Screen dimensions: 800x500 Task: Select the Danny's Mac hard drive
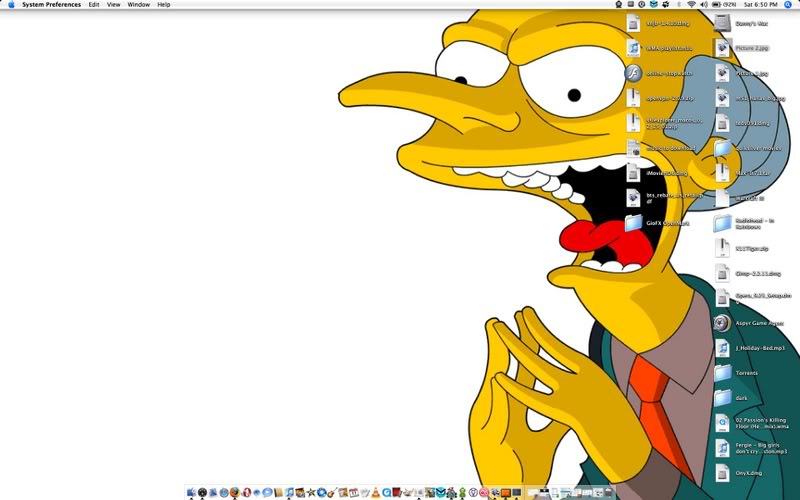722,23
